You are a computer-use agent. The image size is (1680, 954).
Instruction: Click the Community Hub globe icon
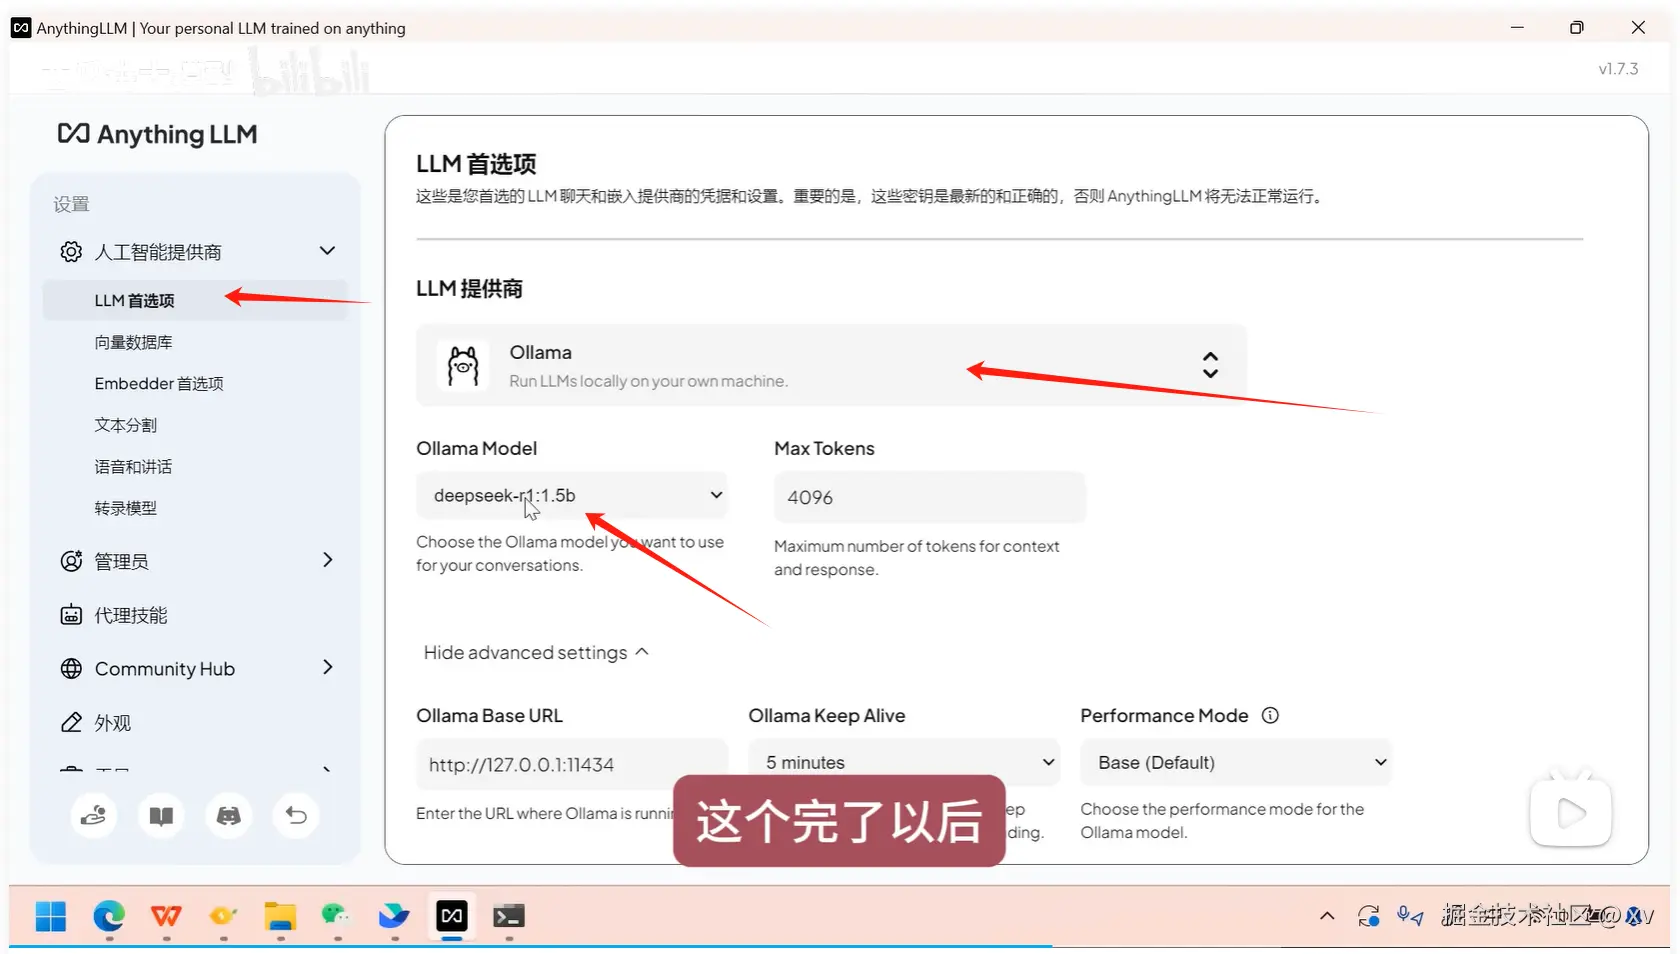tap(71, 669)
